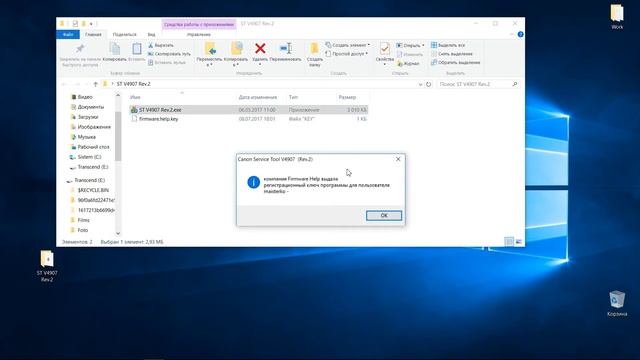Click Обратить выделение in the ribbon

[456, 62]
